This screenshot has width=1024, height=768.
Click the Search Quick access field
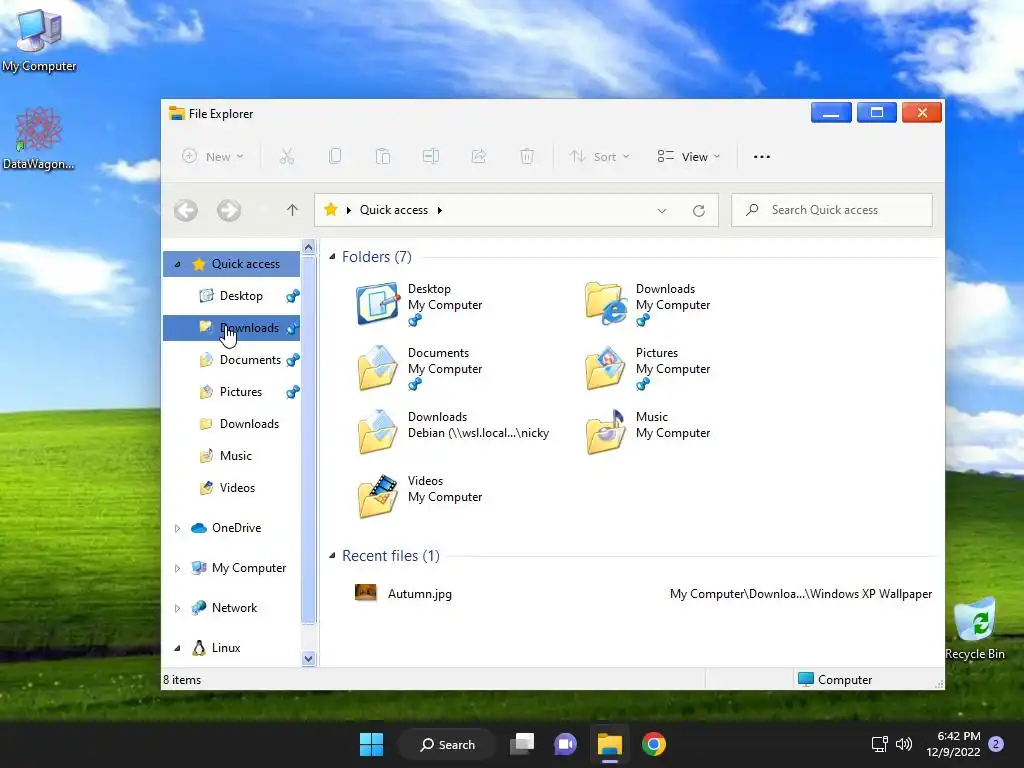point(832,210)
